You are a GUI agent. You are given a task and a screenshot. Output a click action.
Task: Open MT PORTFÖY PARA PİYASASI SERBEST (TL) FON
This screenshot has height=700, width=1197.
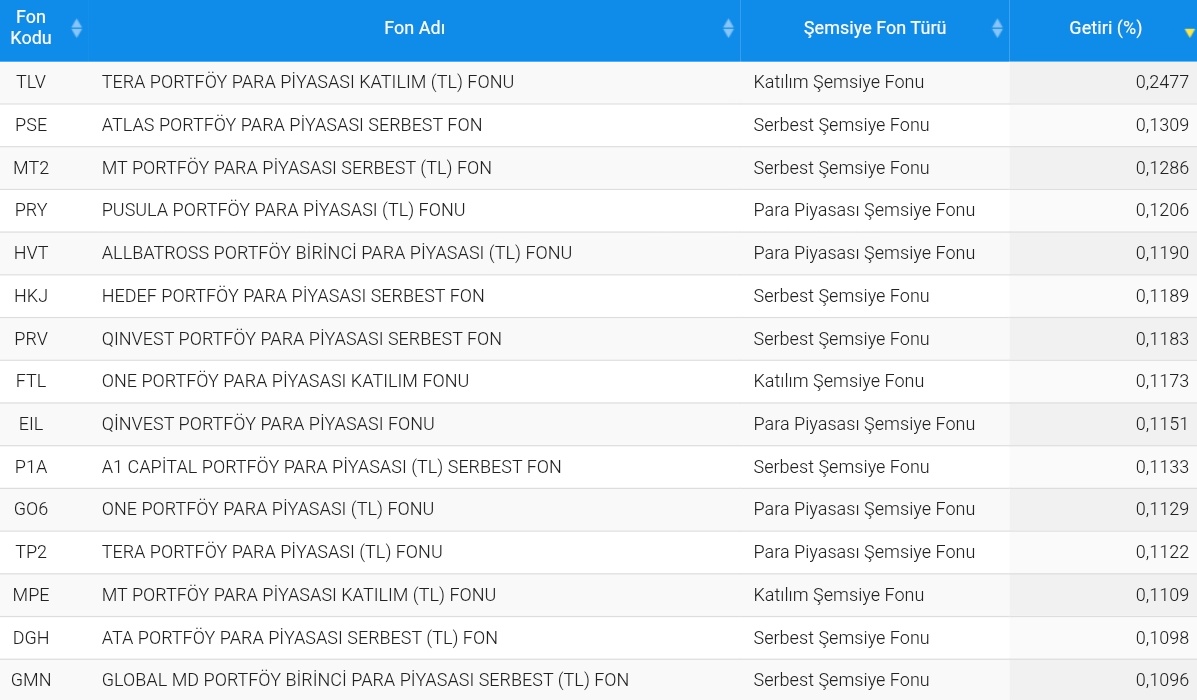(296, 167)
